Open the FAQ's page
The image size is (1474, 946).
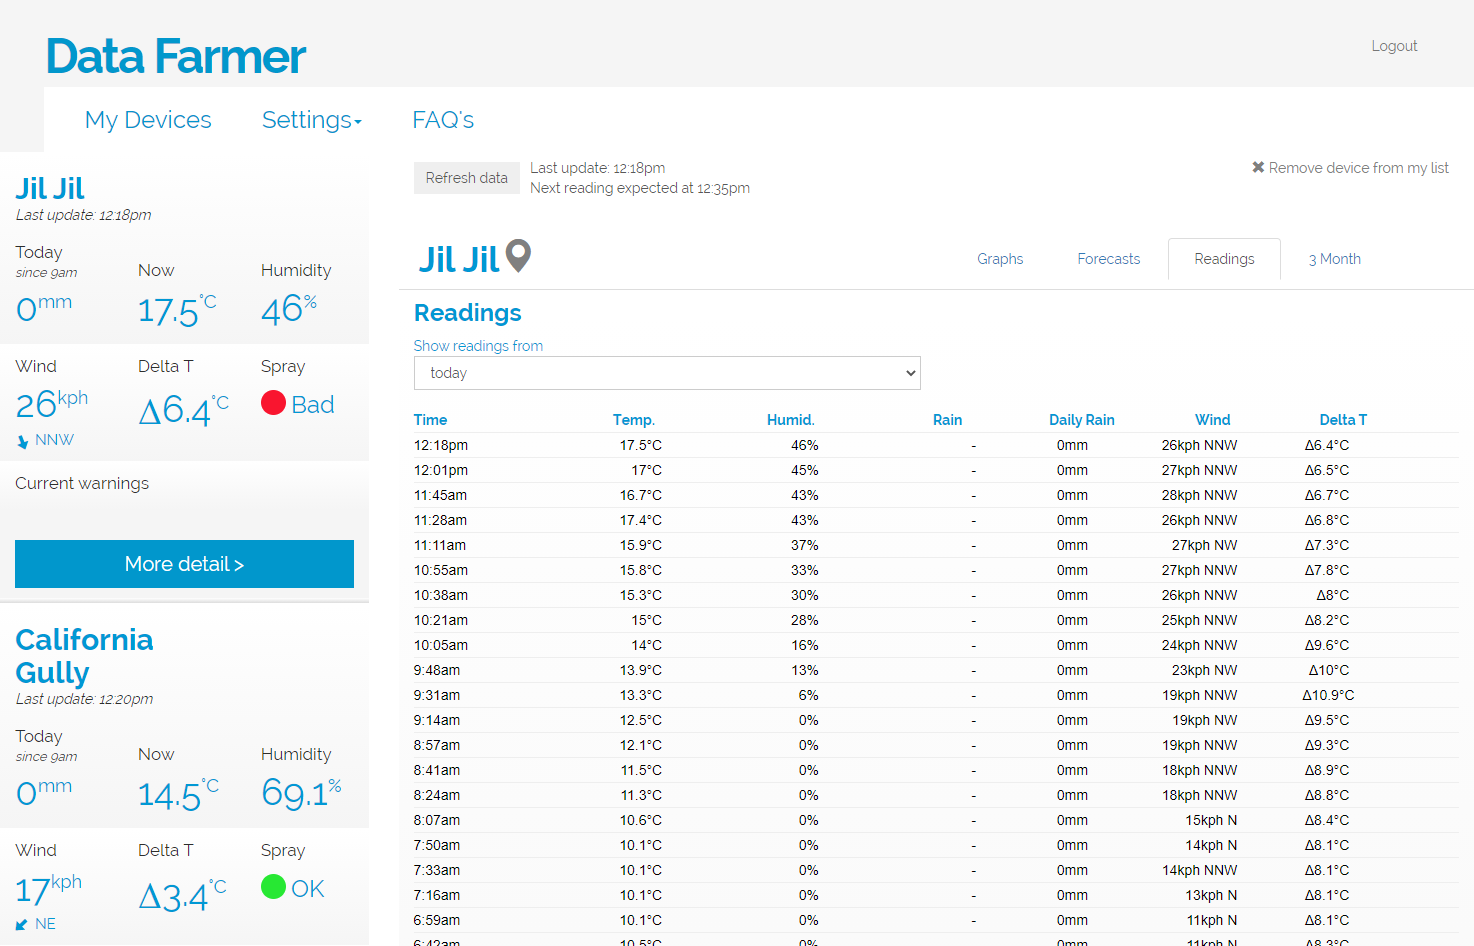pyautogui.click(x=443, y=120)
